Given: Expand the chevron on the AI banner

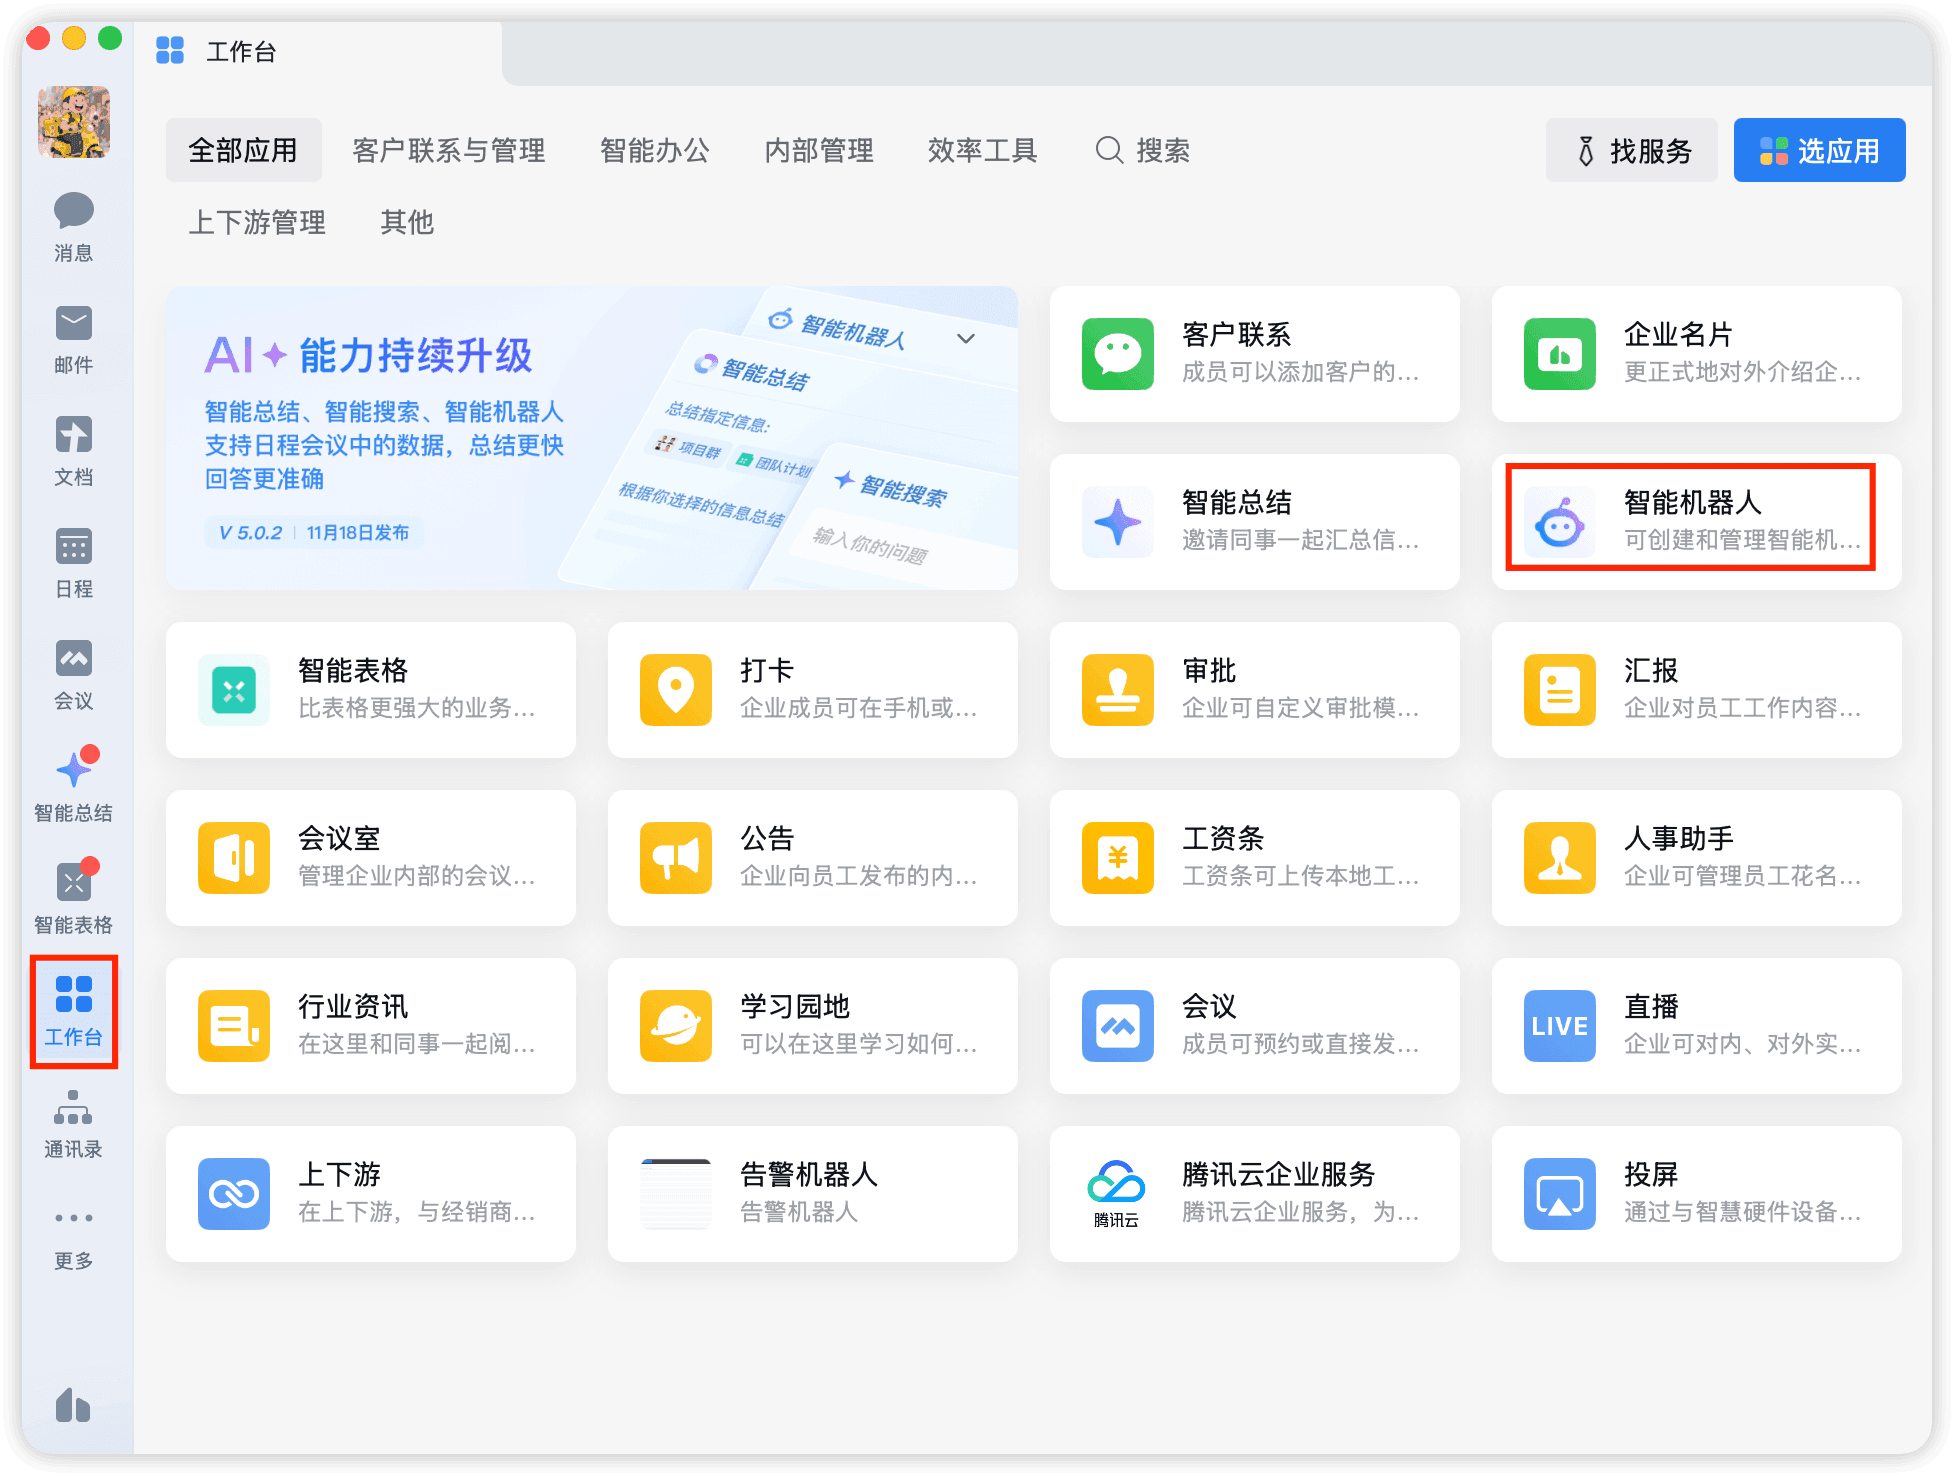Looking at the screenshot, I should click(965, 338).
